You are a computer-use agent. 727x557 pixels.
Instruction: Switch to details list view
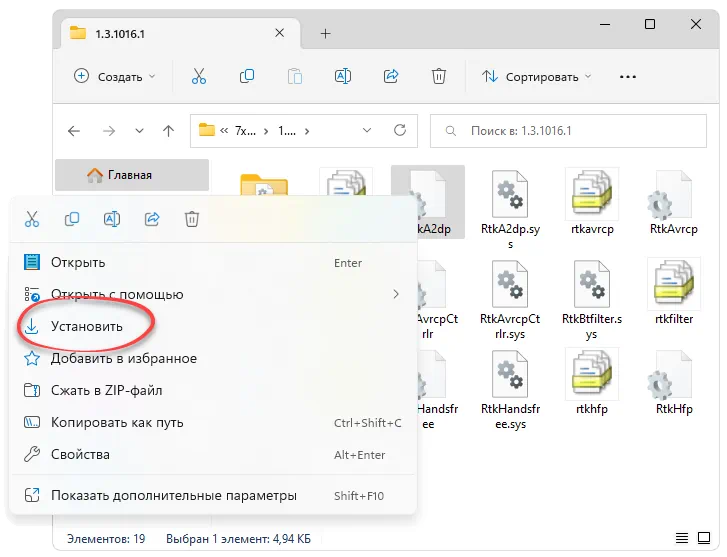pyautogui.click(x=682, y=538)
